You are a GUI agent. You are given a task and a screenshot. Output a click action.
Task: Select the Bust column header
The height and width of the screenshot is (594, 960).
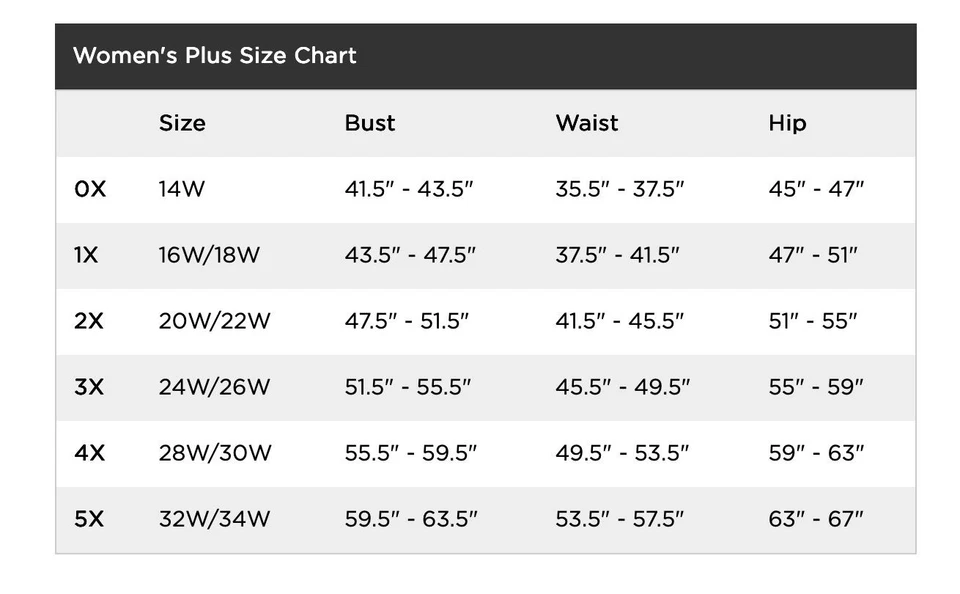click(x=370, y=123)
